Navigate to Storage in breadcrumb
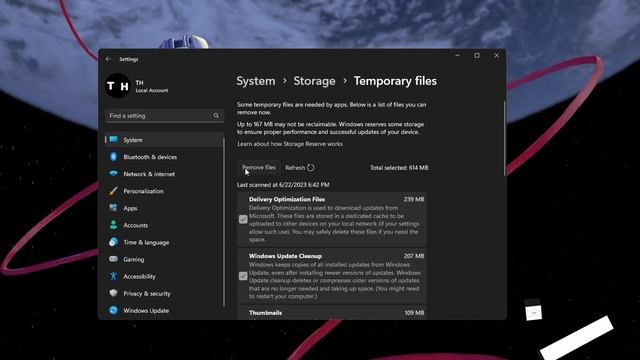The width and height of the screenshot is (640, 360). [314, 81]
